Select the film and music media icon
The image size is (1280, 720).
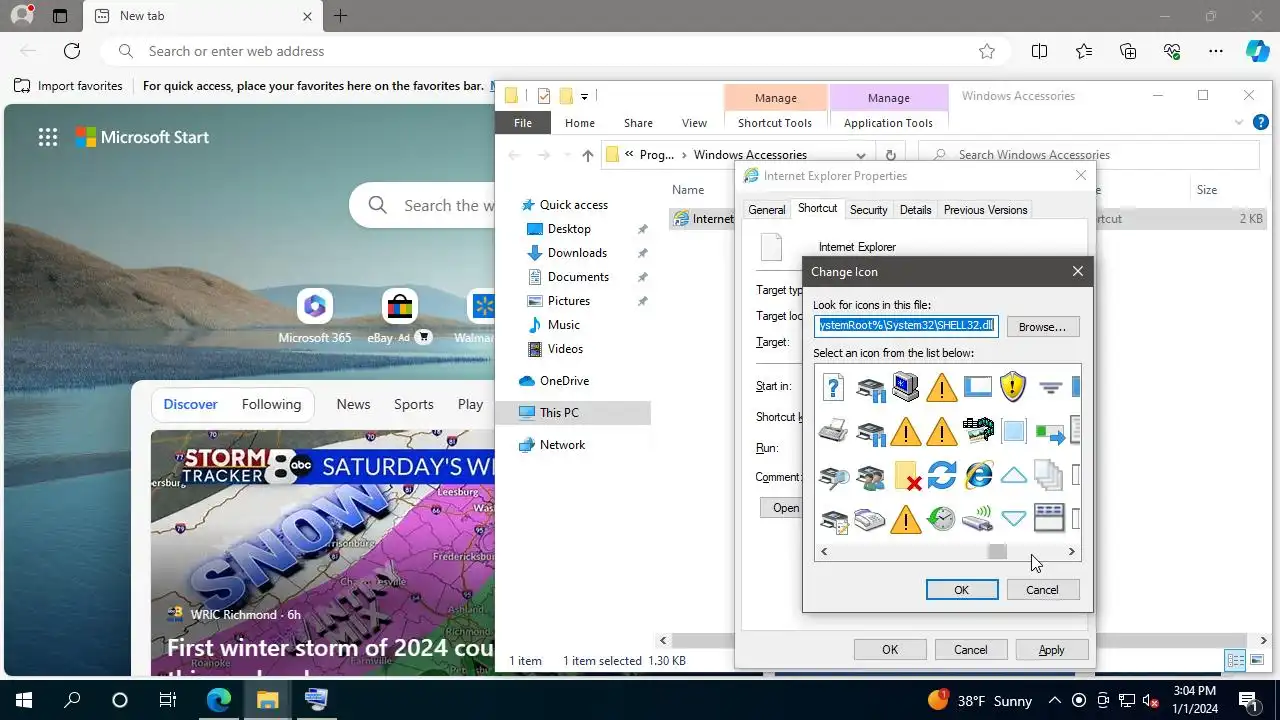click(978, 431)
